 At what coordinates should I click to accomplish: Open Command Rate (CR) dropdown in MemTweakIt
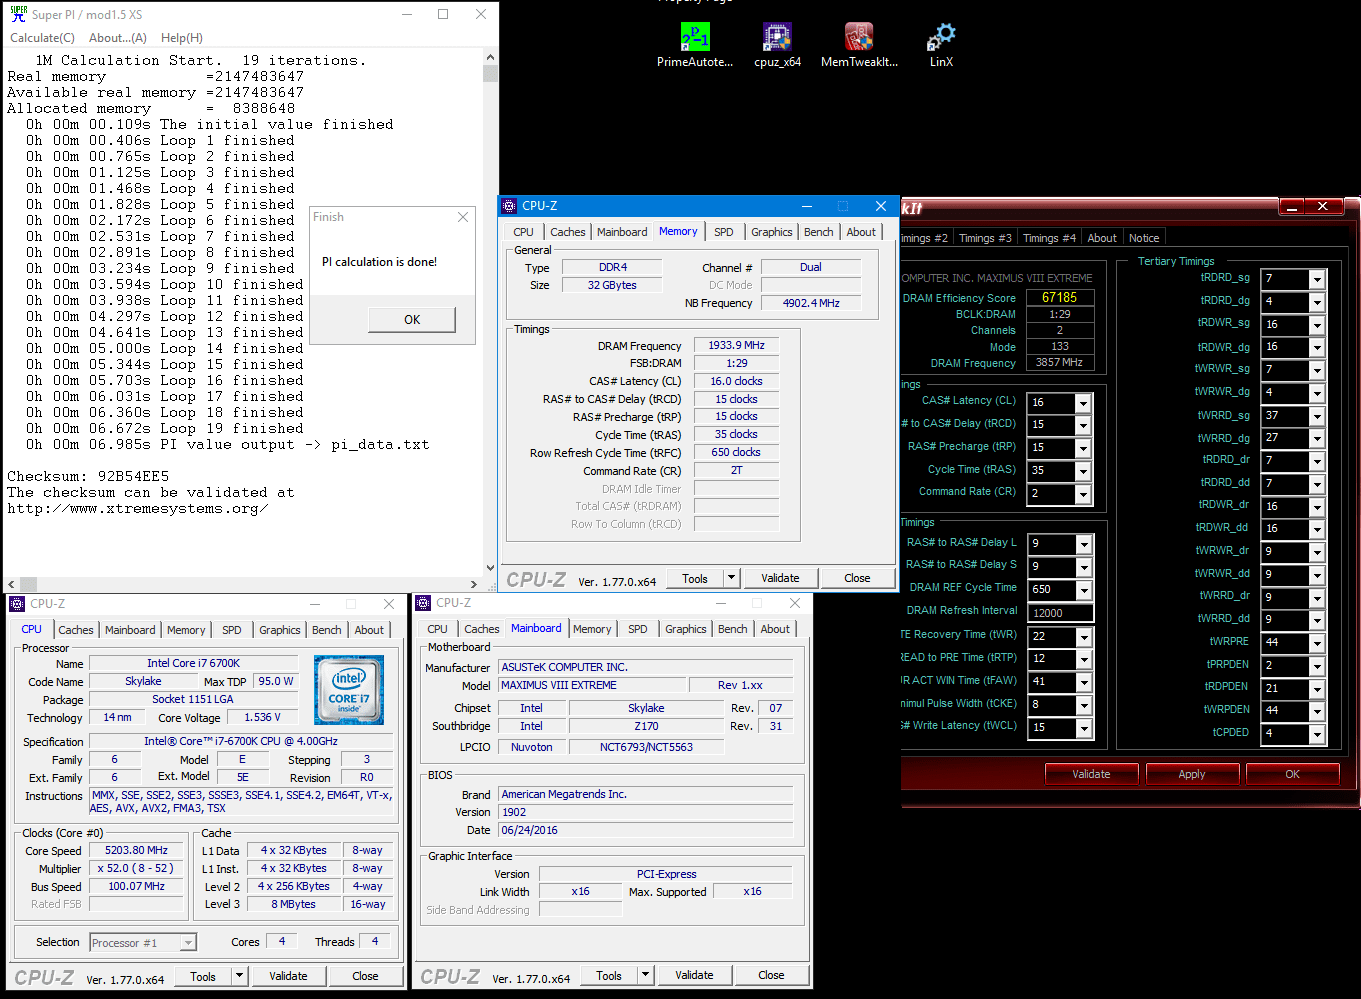tap(1083, 494)
